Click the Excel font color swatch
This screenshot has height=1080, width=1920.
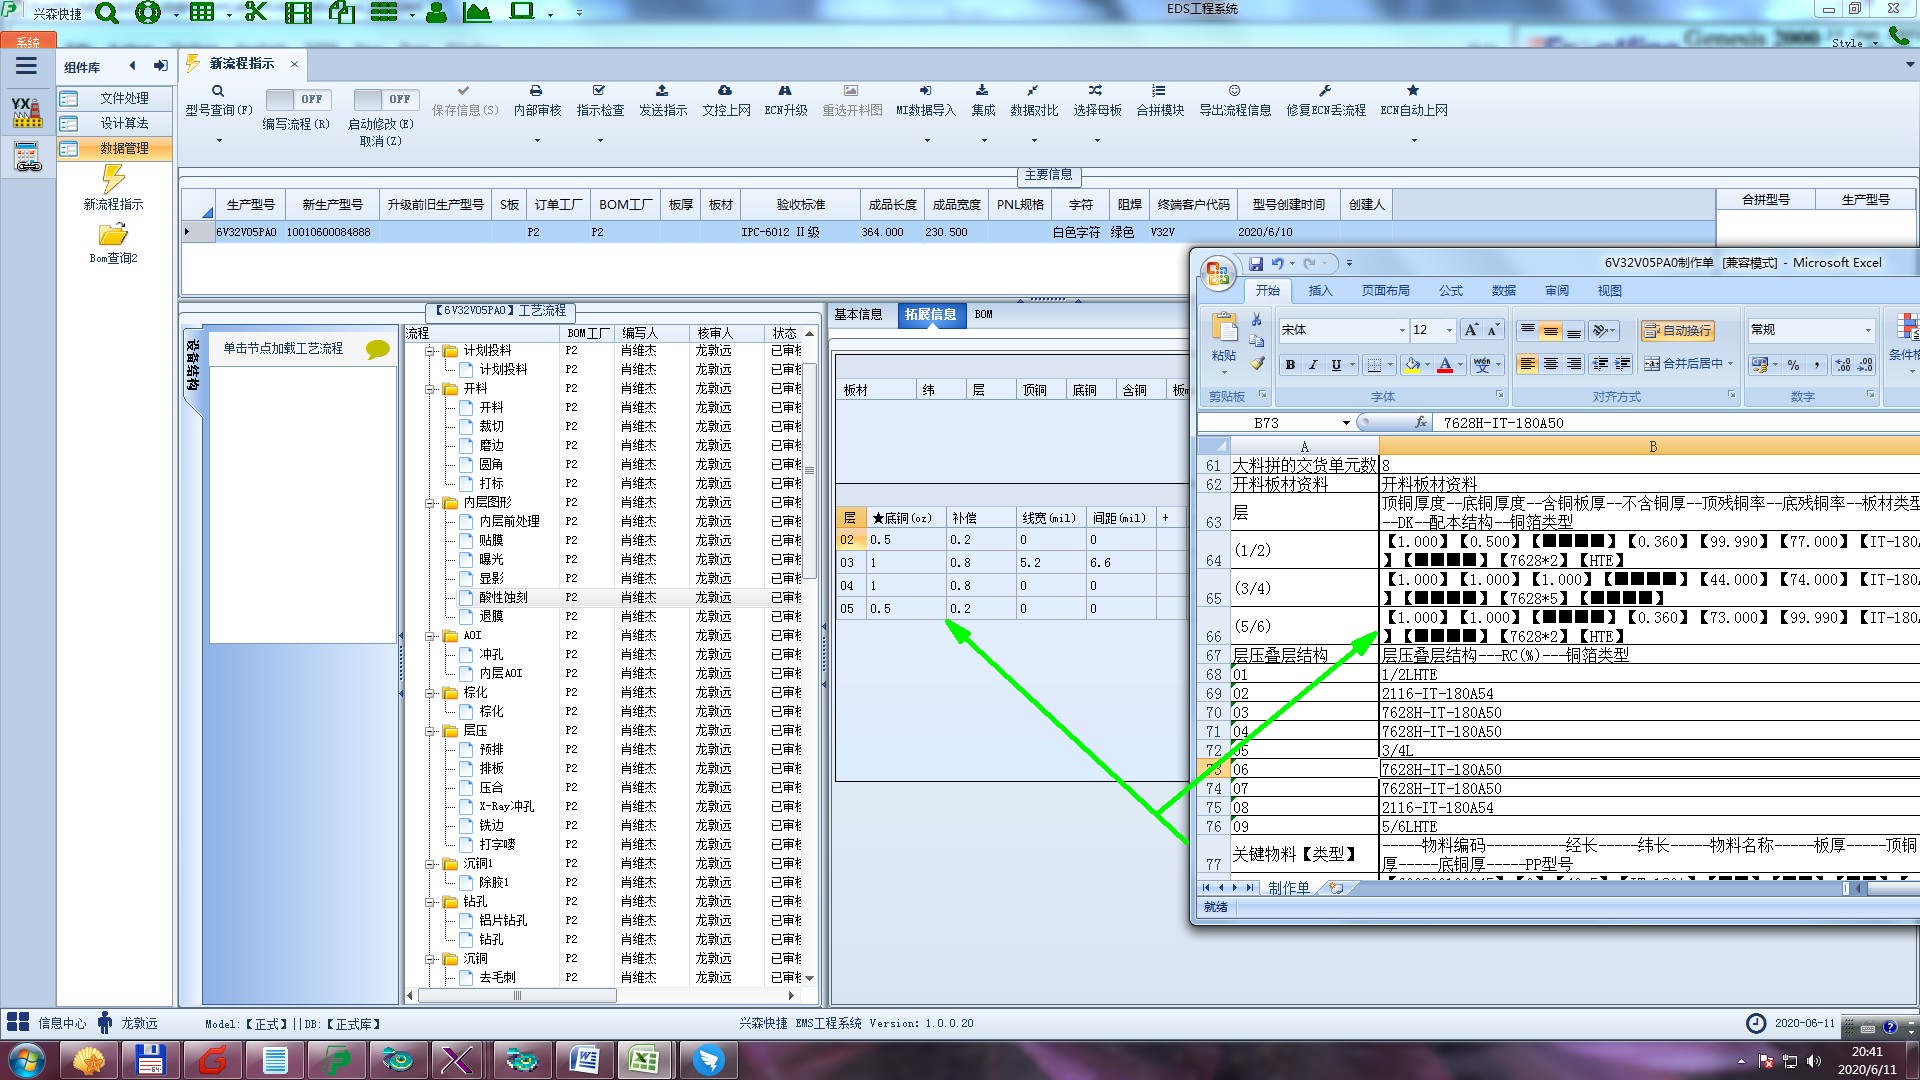1444,365
